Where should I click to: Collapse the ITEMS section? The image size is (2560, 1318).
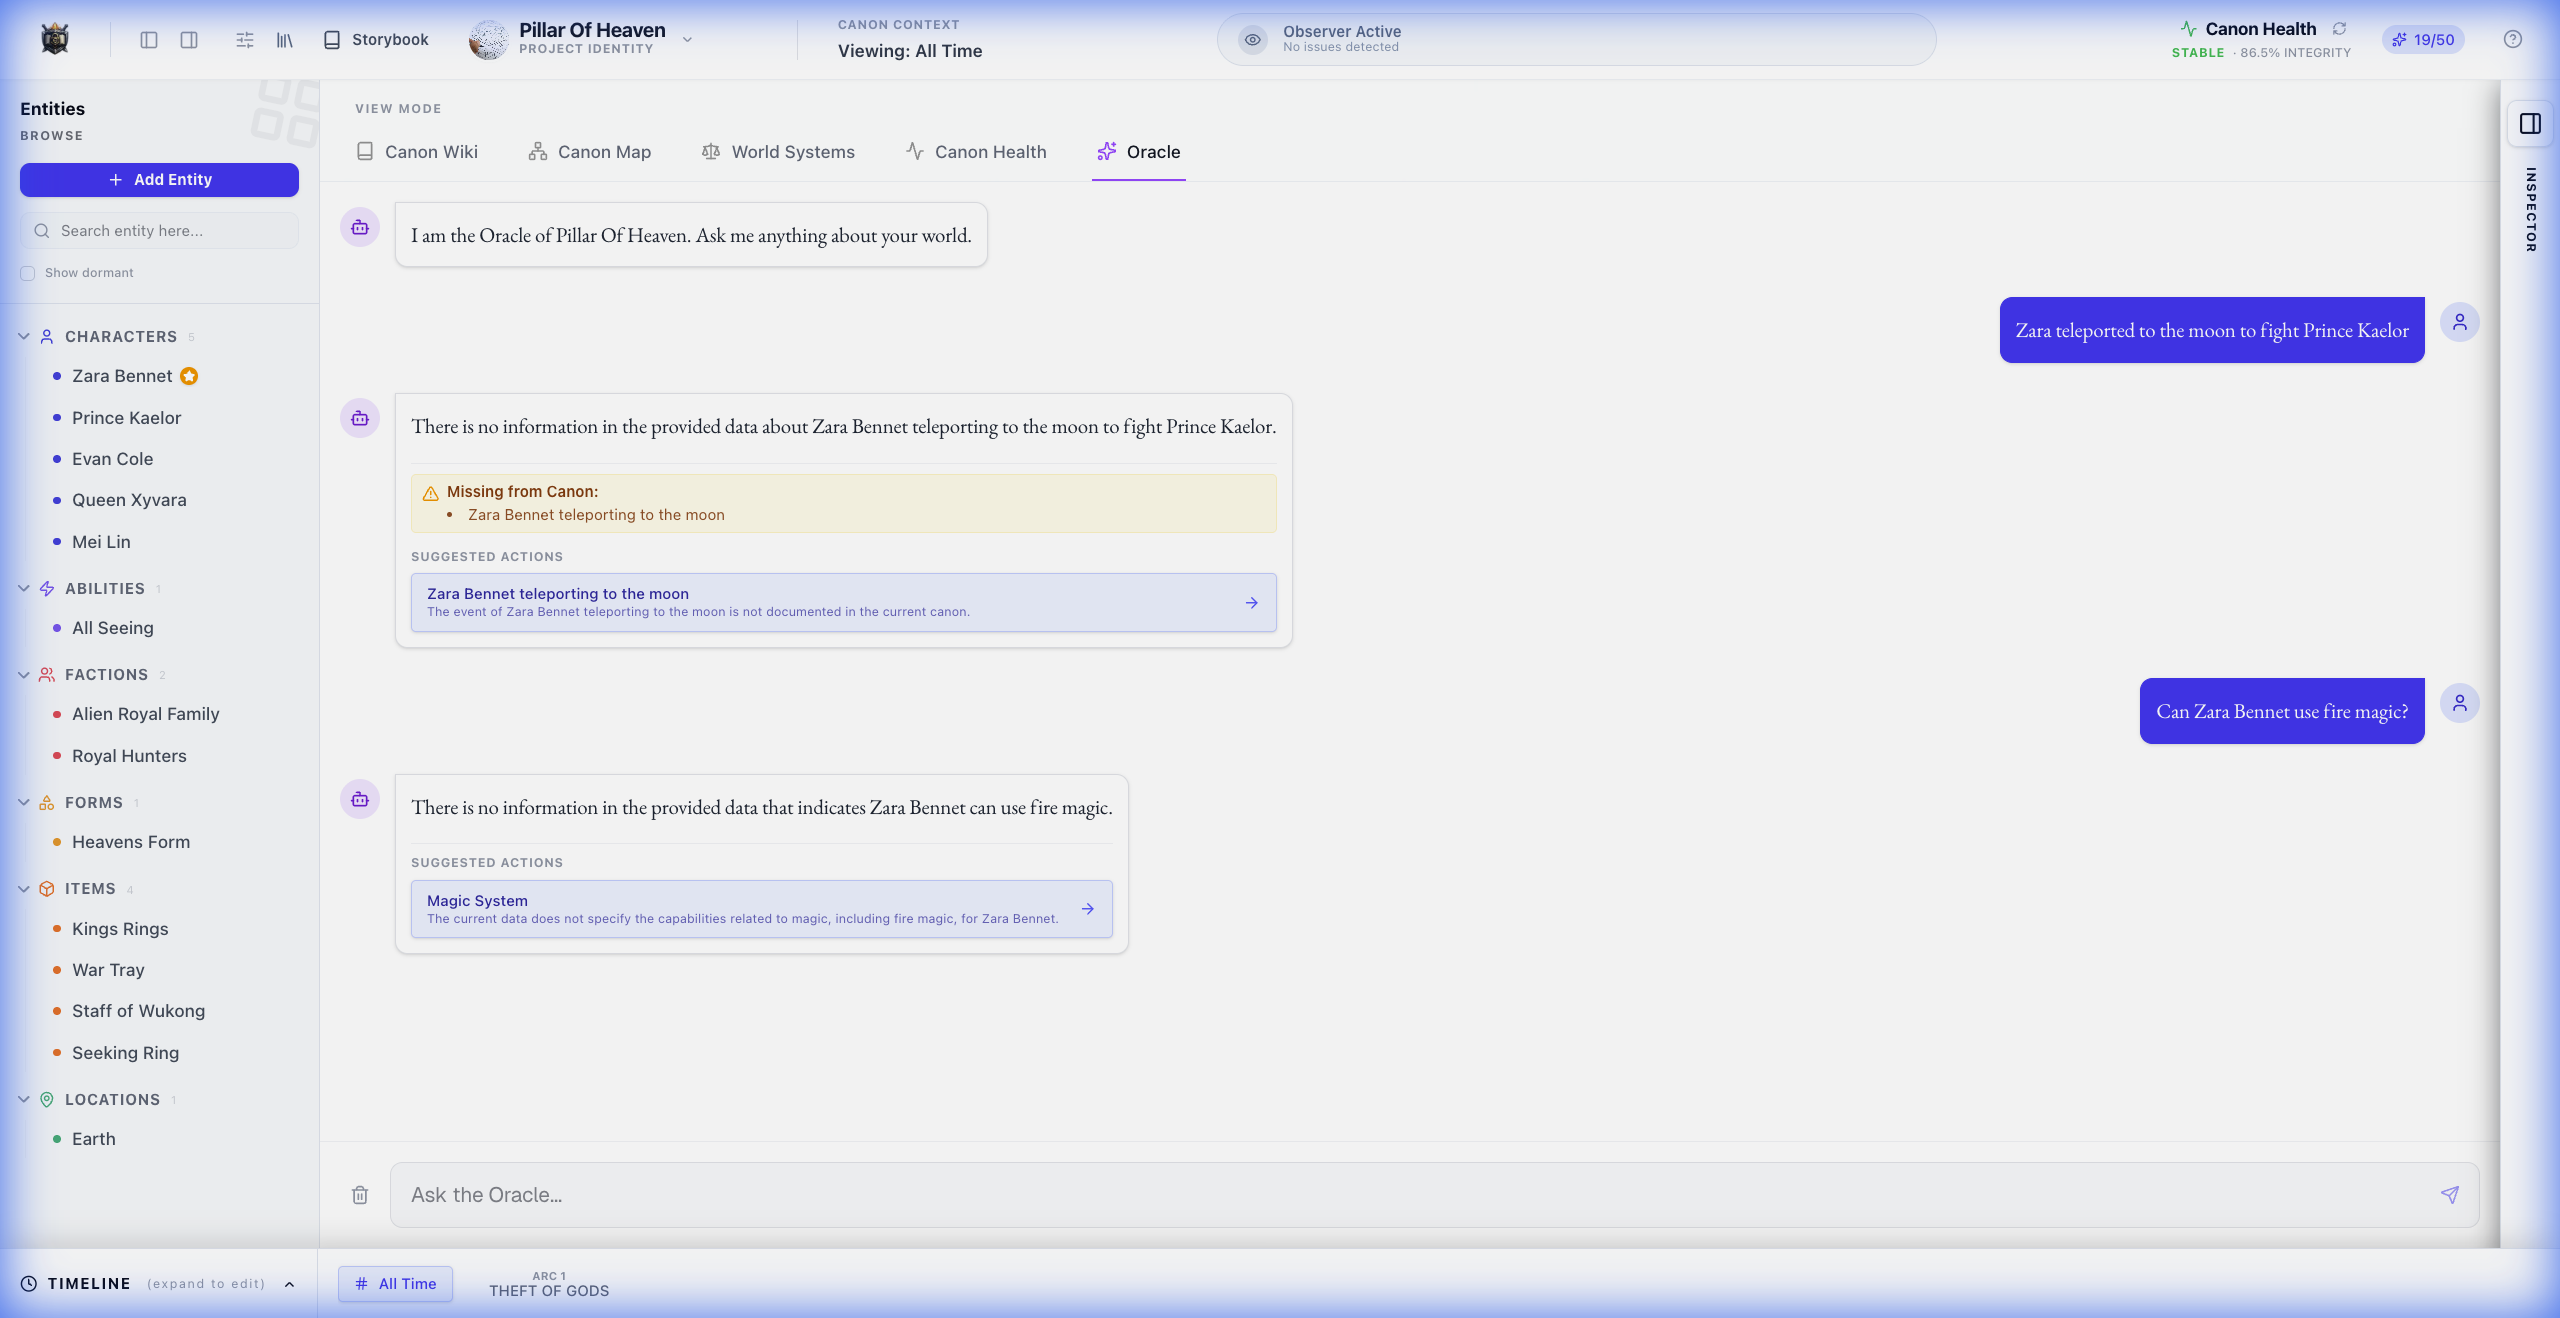(x=23, y=888)
